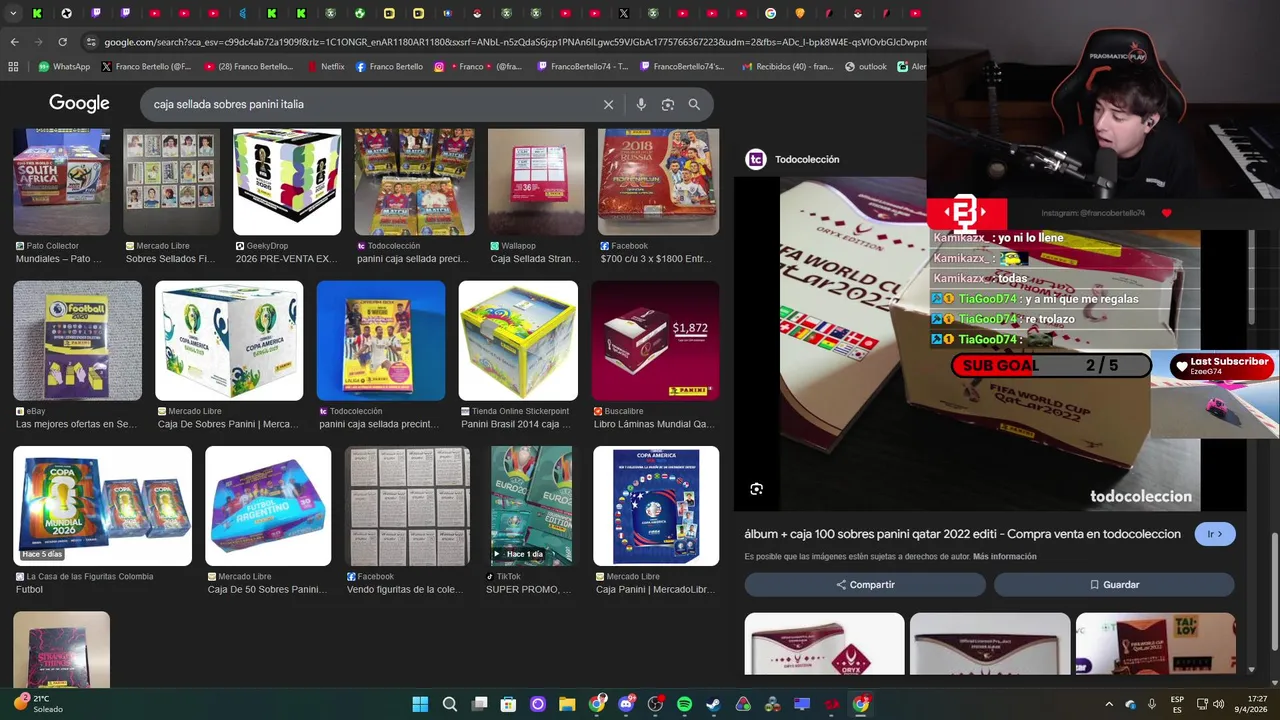Open the tab search chevron
The image size is (1280, 720).
[13, 13]
